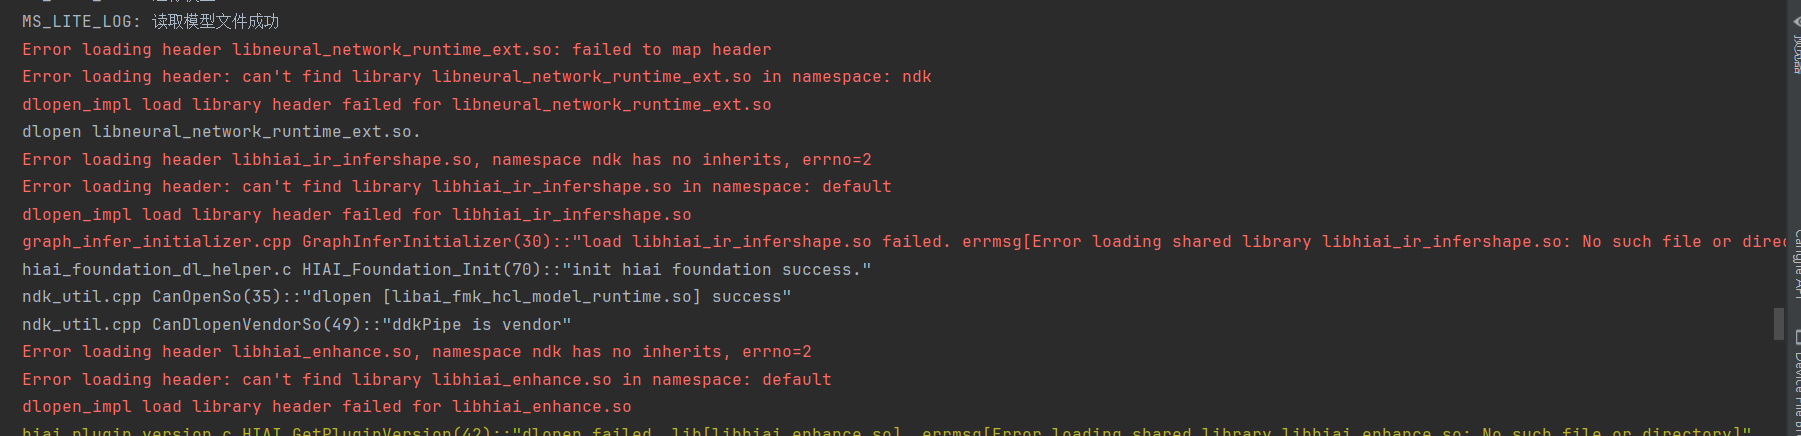Click the scrollbar track above the thumb
Viewport: 1801px width, 436px height.
pyautogui.click(x=1779, y=150)
